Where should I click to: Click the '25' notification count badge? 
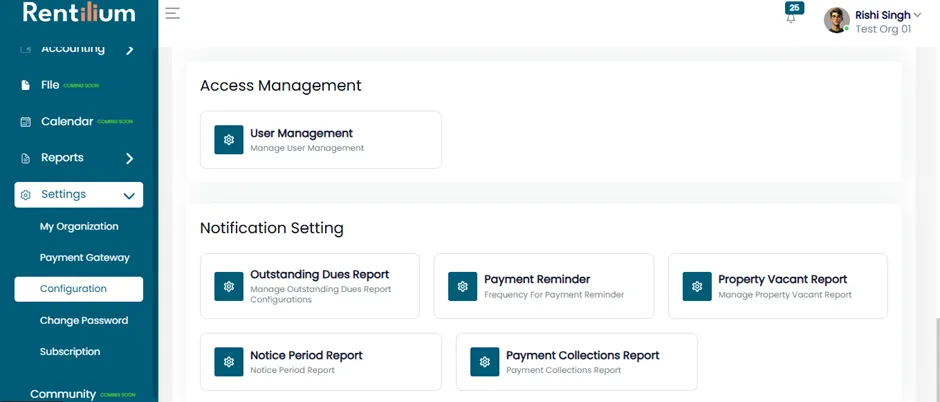click(x=794, y=8)
